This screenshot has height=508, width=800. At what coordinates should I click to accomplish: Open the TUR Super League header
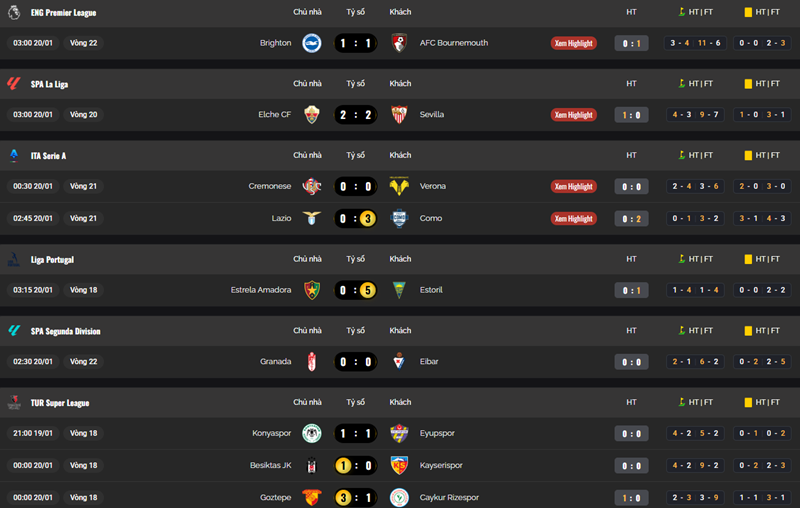pyautogui.click(x=60, y=403)
